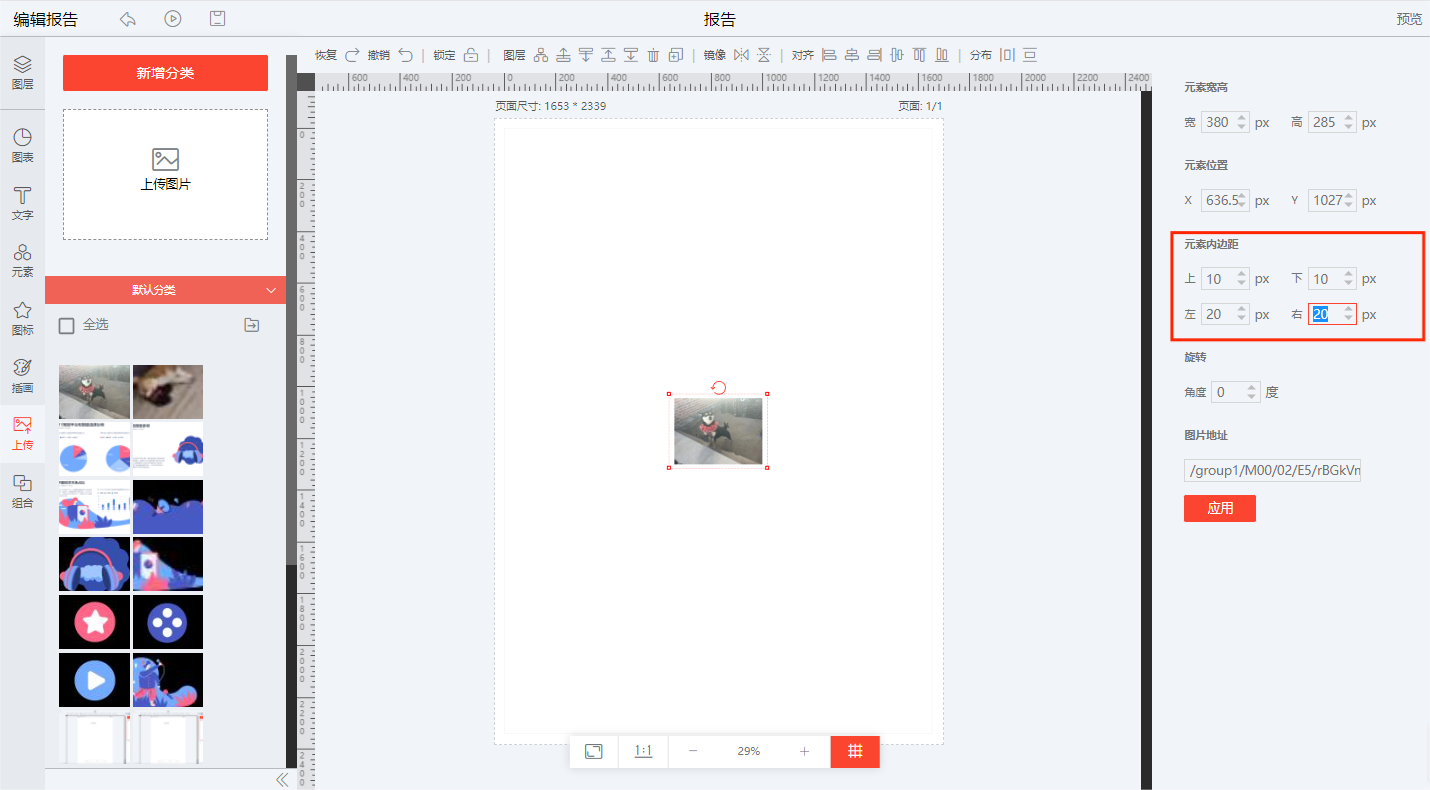Image resolution: width=1430 pixels, height=790 pixels.
Task: Click the 新增分类 button
Action: [165, 73]
